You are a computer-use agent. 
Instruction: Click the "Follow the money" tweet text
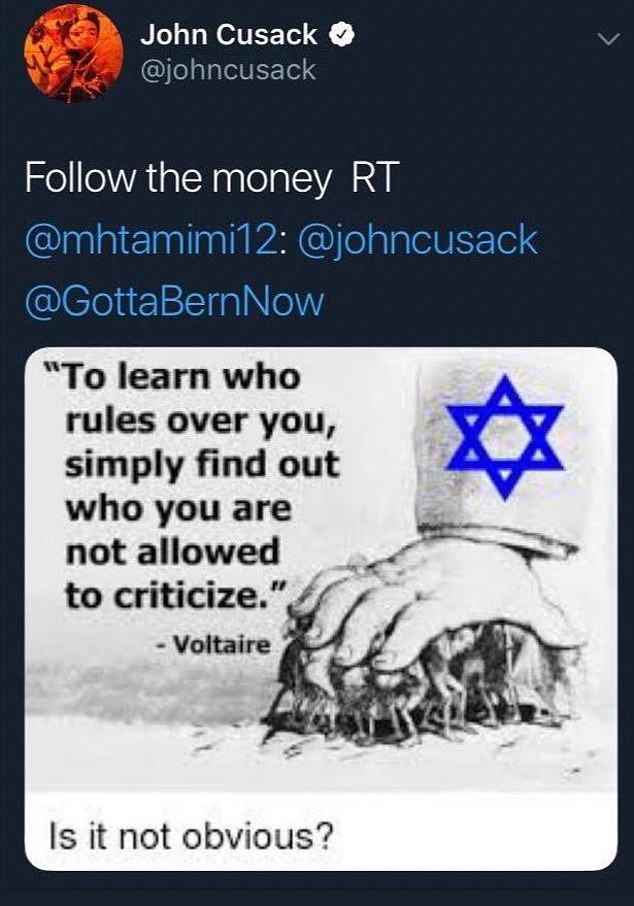click(x=177, y=180)
